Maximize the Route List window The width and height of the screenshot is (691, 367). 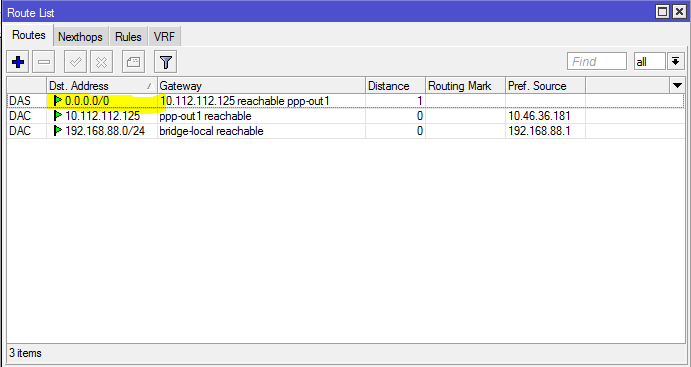(x=662, y=12)
